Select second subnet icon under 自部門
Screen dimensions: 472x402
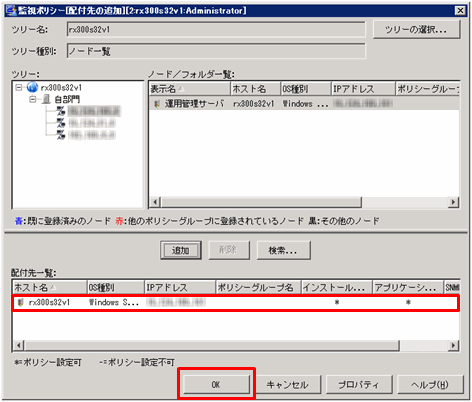(60, 123)
